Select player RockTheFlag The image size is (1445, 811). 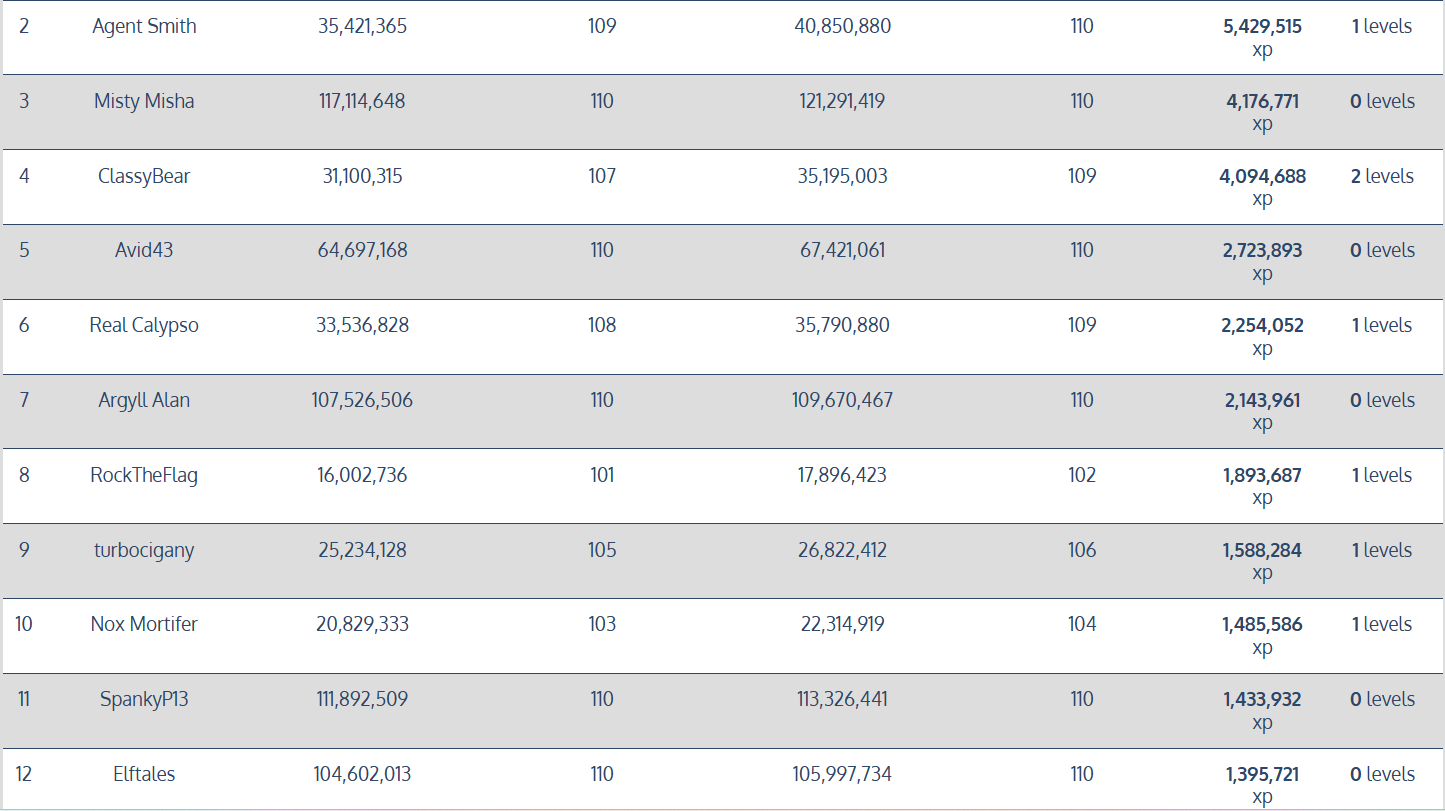coord(144,475)
